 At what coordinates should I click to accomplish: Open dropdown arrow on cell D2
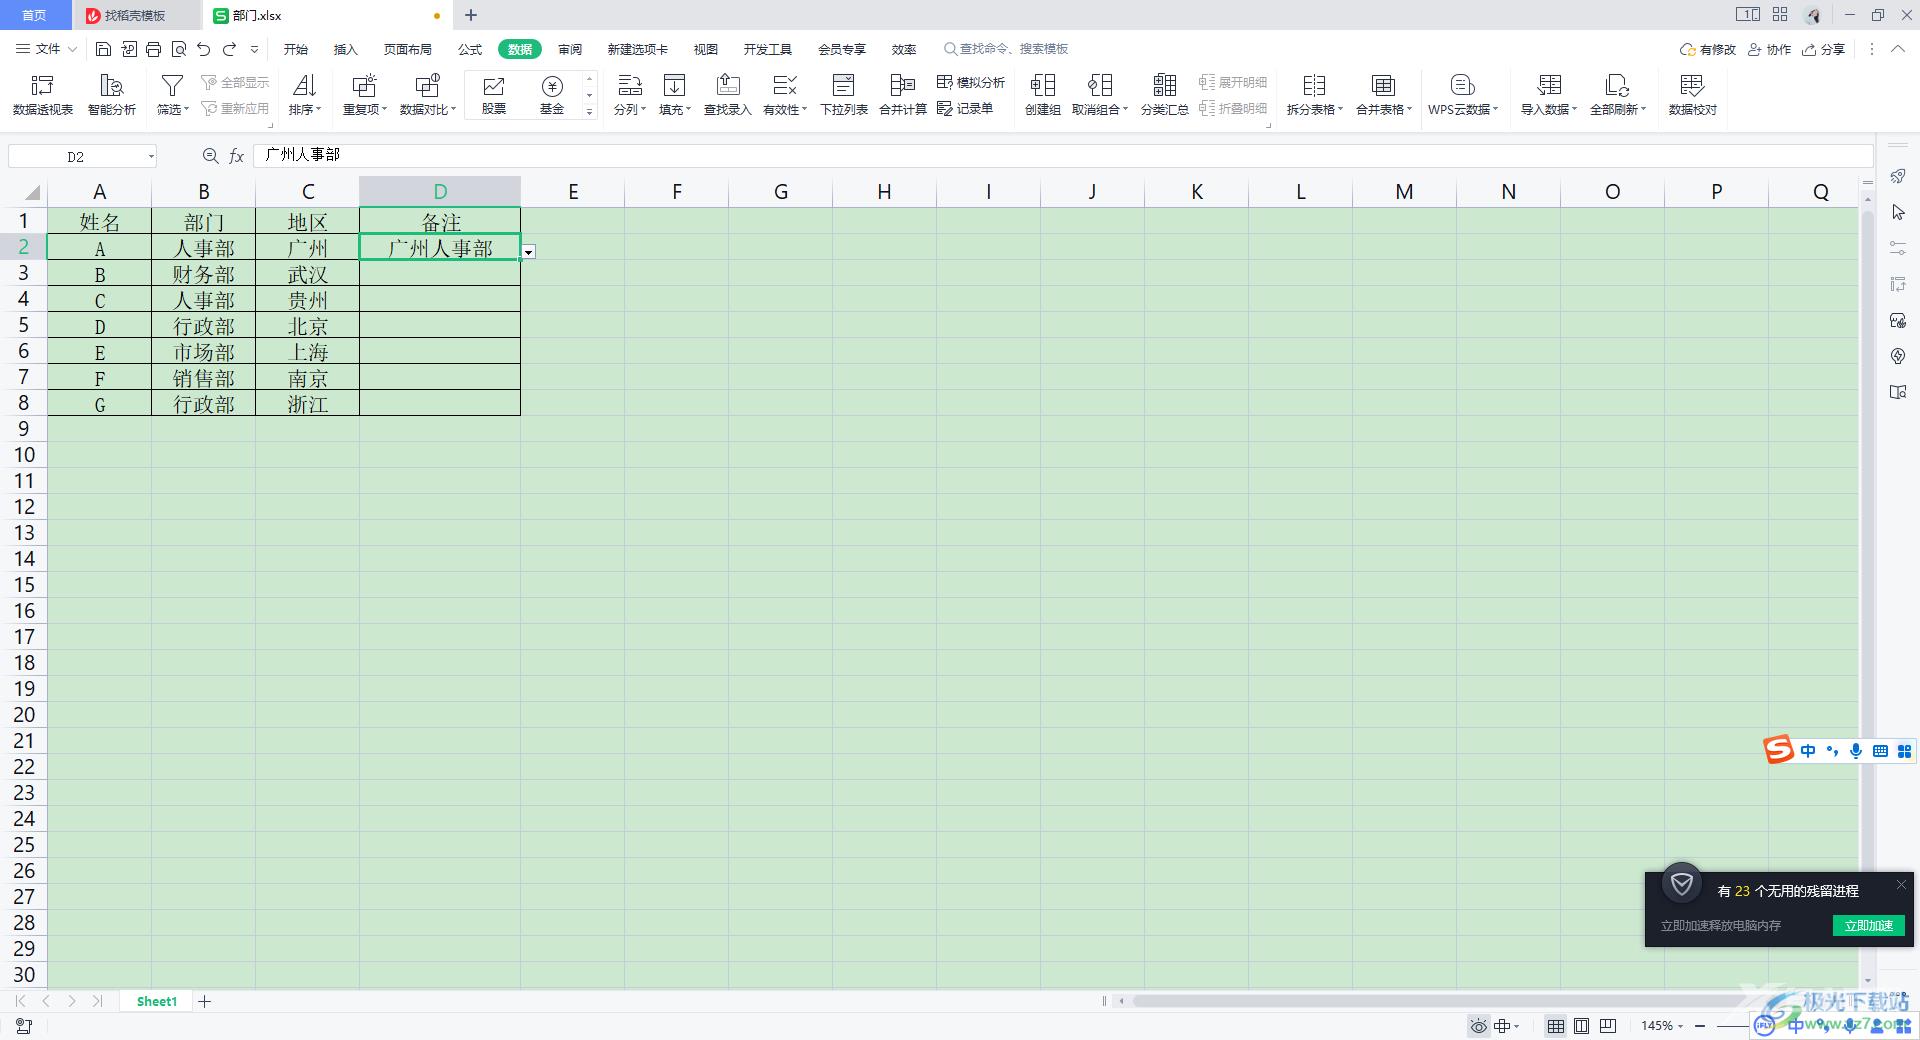(529, 252)
